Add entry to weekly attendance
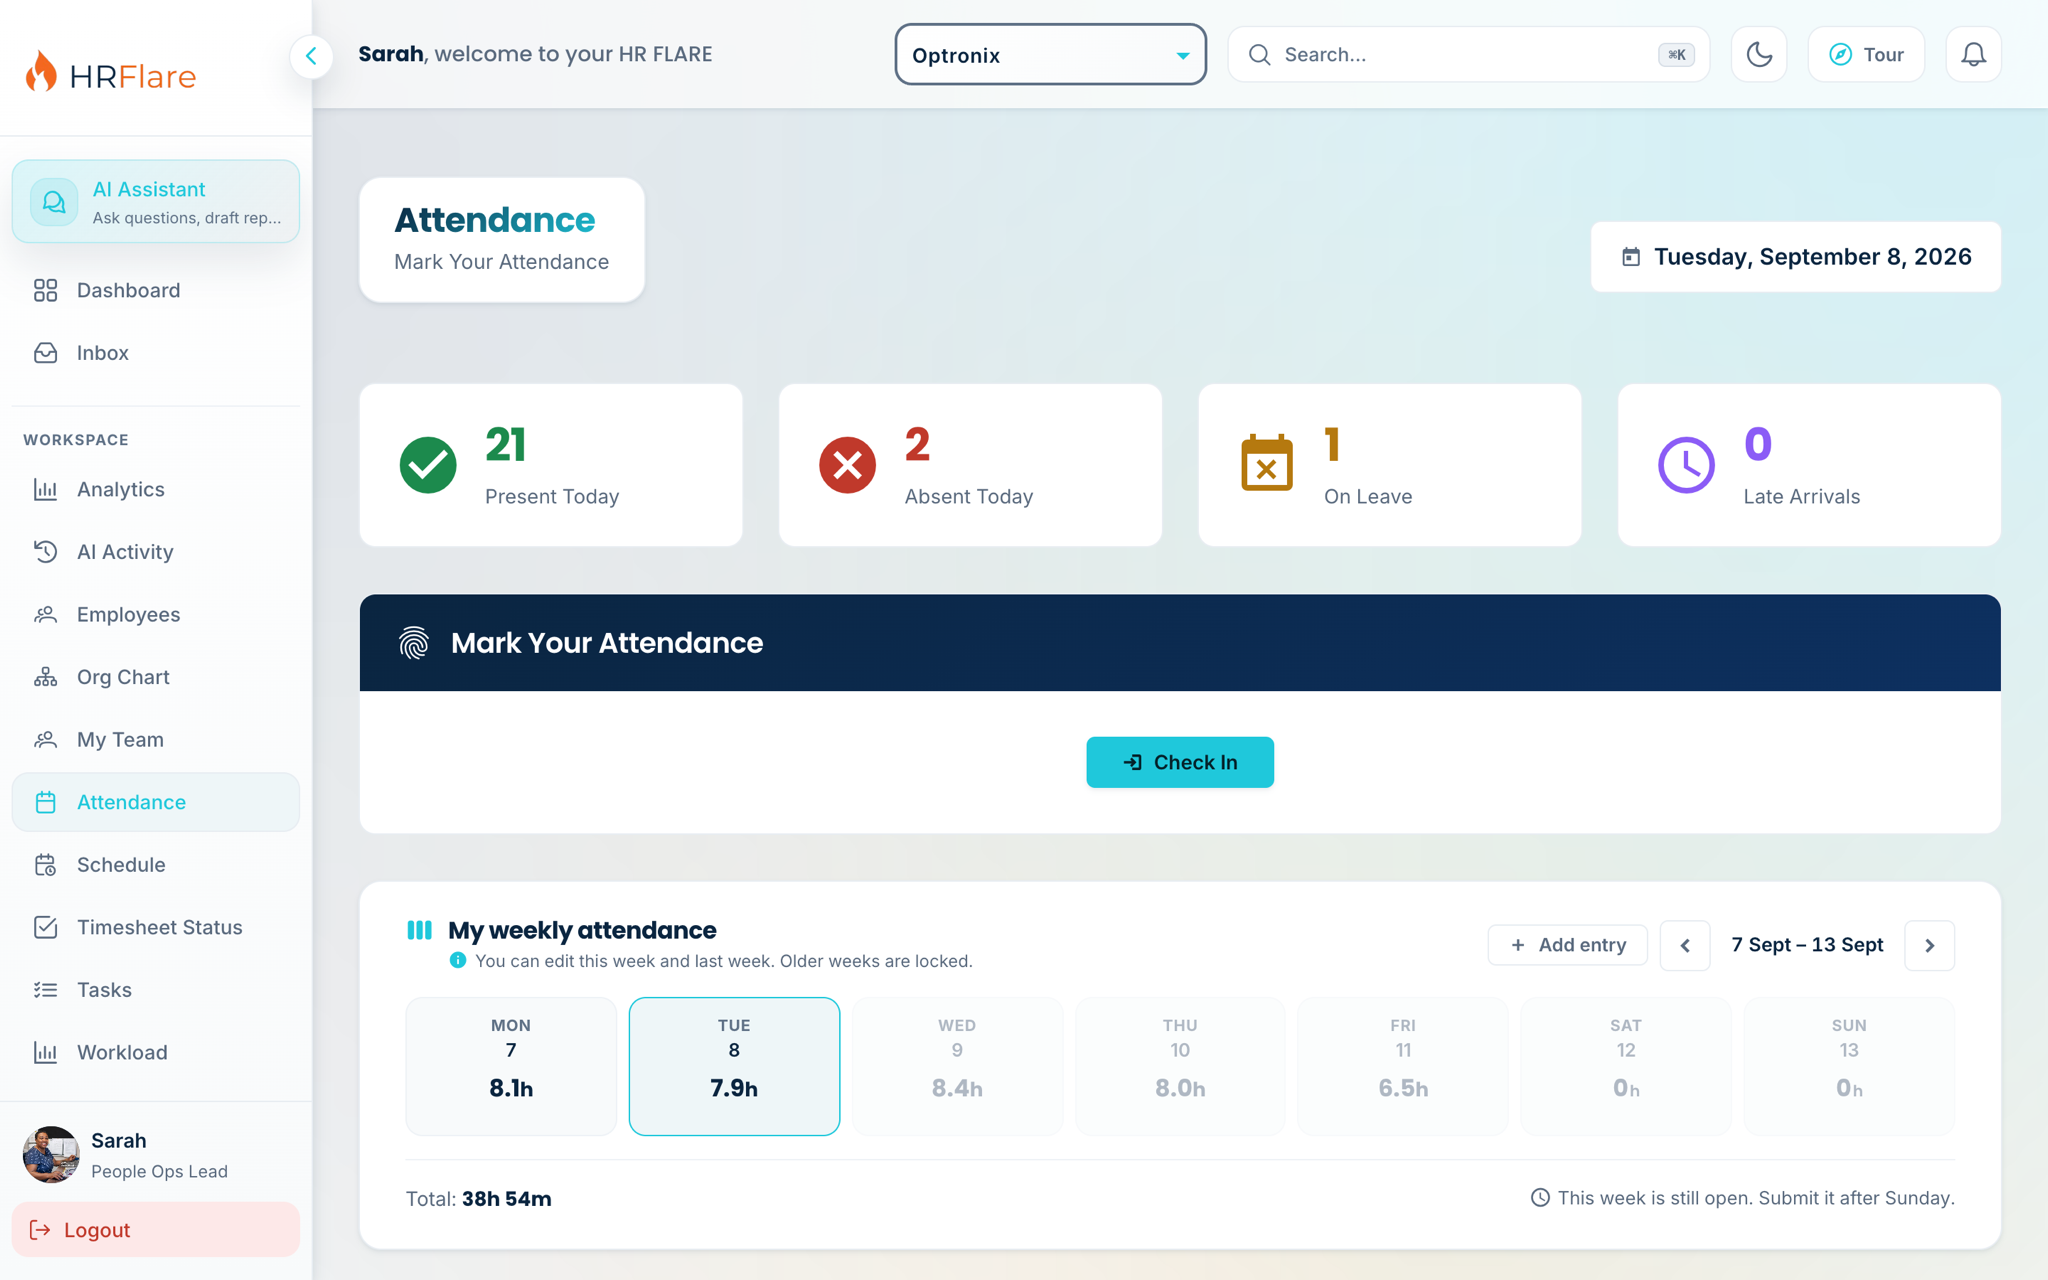Viewport: 2048px width, 1280px height. point(1567,945)
